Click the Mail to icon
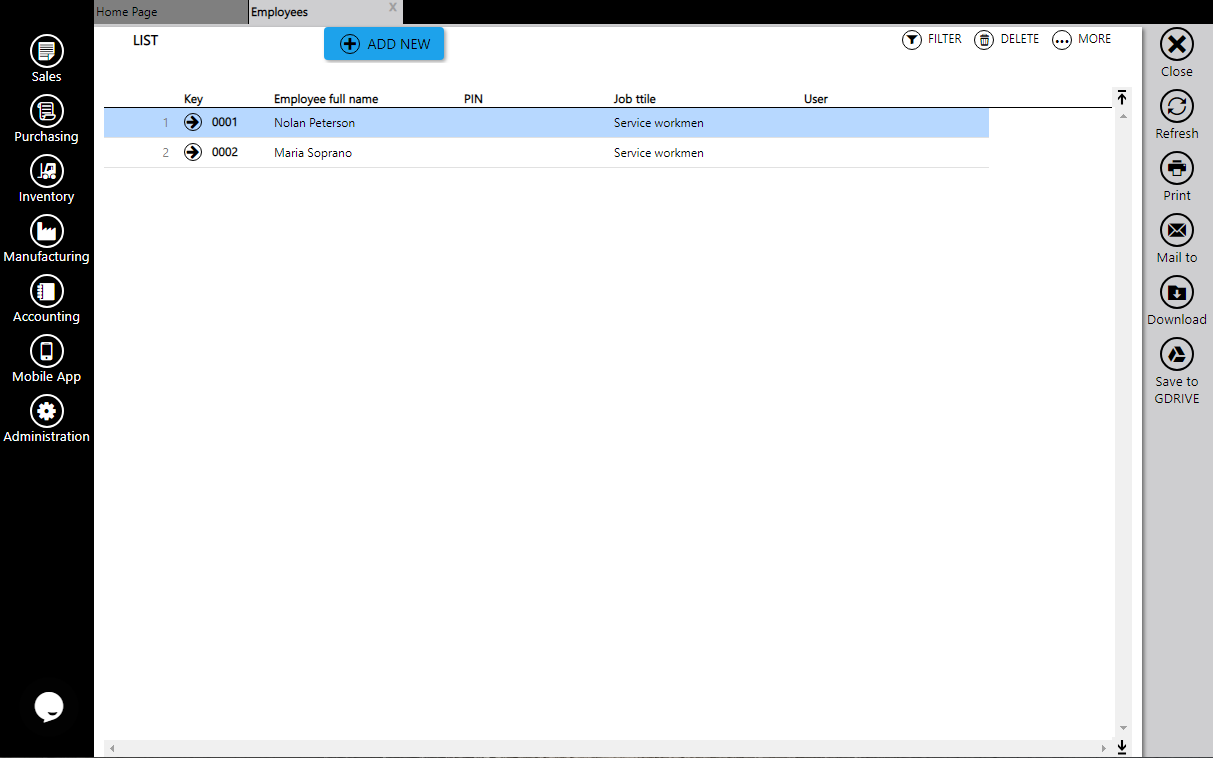The image size is (1213, 758). point(1177,230)
